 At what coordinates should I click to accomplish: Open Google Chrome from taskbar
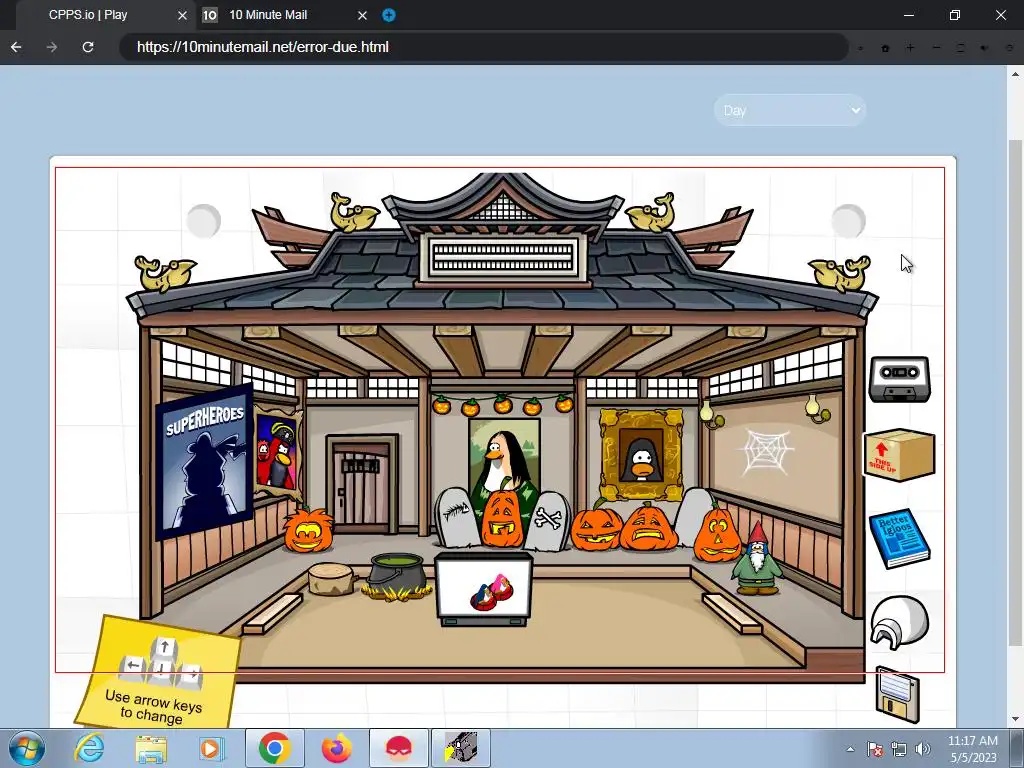click(274, 748)
